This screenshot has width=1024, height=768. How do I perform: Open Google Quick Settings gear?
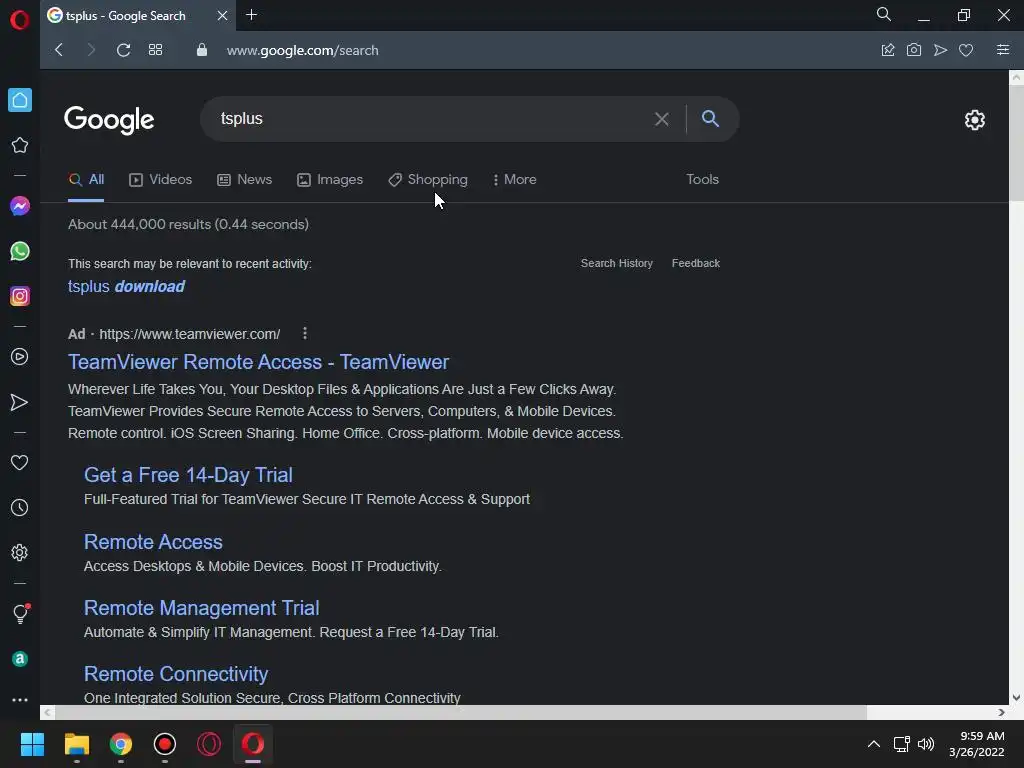click(x=974, y=120)
